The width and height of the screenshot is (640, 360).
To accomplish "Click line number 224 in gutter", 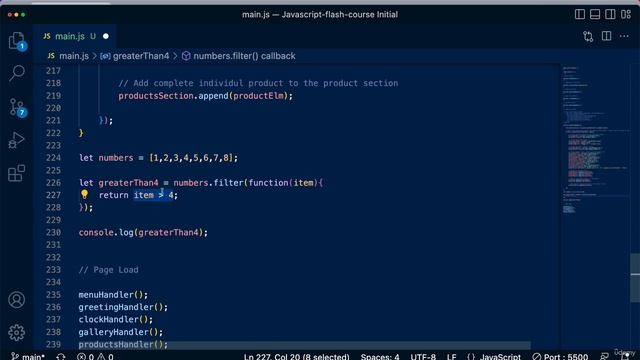I will click(x=53, y=158).
